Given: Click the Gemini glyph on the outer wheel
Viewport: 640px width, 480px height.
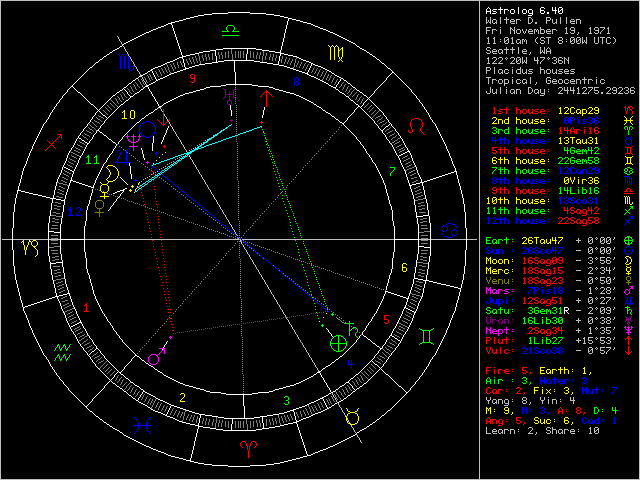Looking at the screenshot, I should click(427, 337).
